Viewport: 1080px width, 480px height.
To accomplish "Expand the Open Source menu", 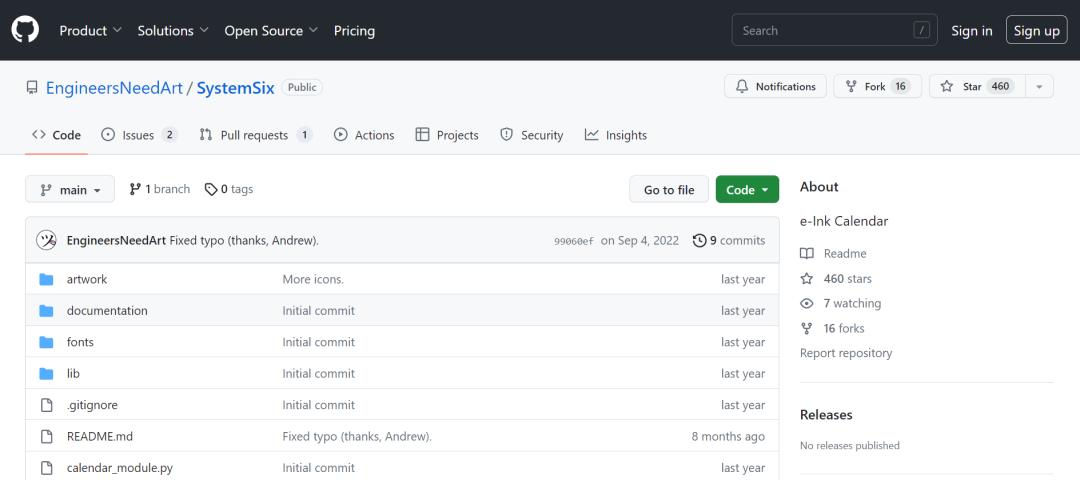I will [271, 30].
